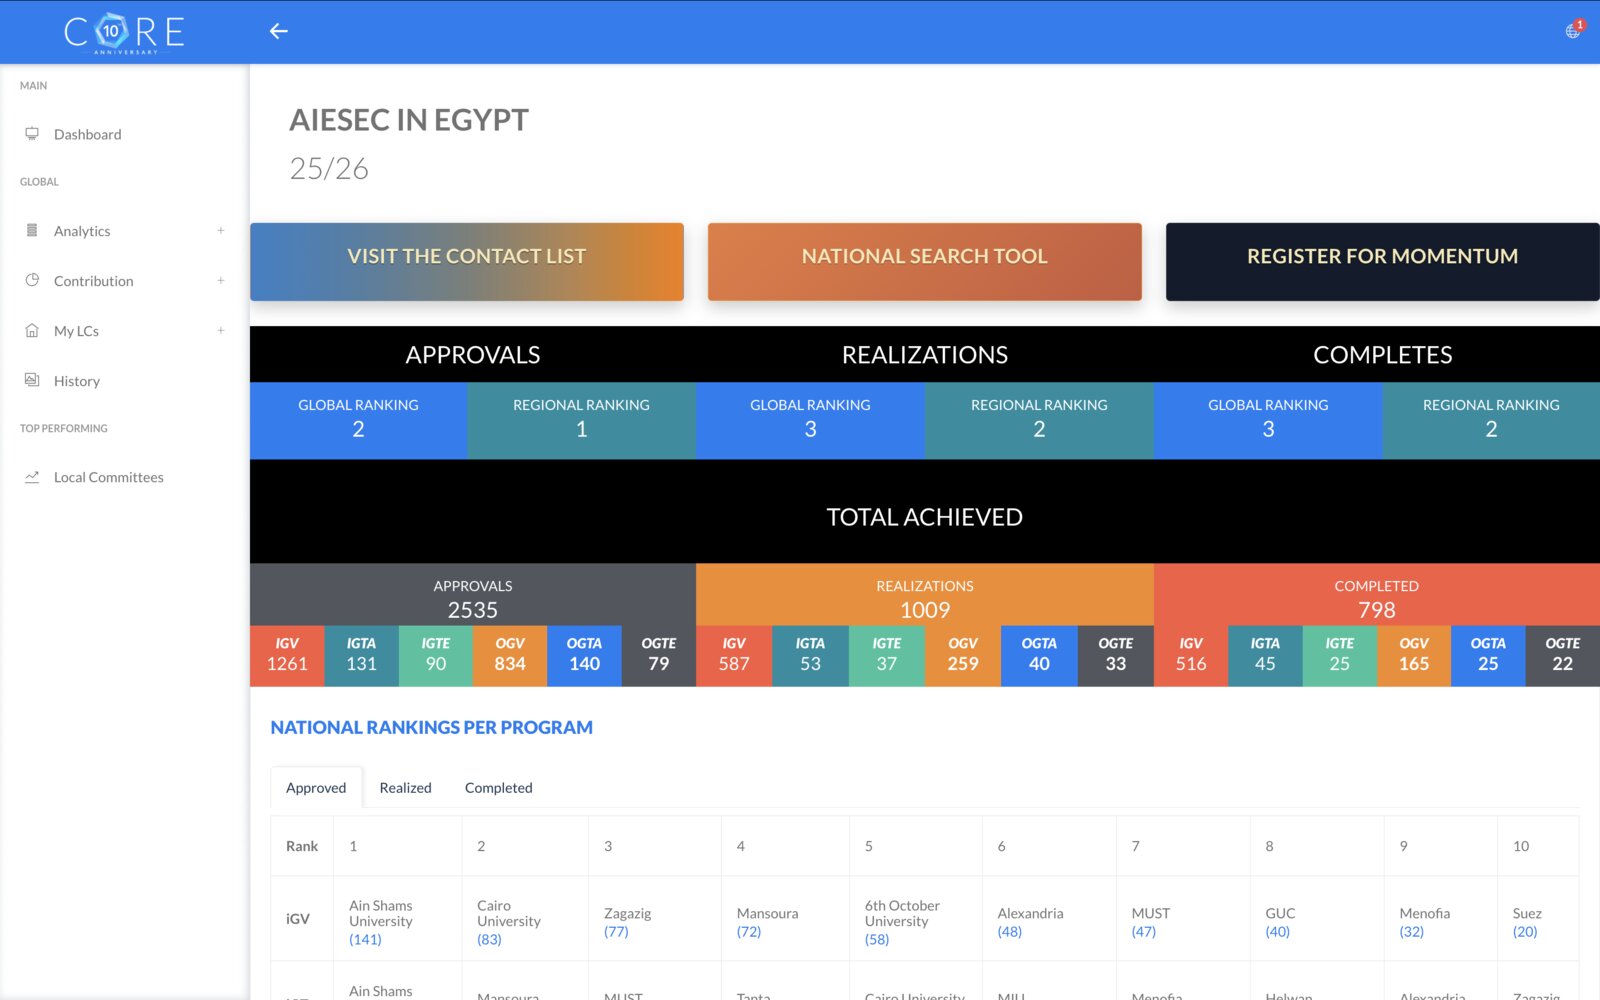Click Realizations Regional Ranking 2 tile
This screenshot has width=1600, height=1000.
[1039, 421]
